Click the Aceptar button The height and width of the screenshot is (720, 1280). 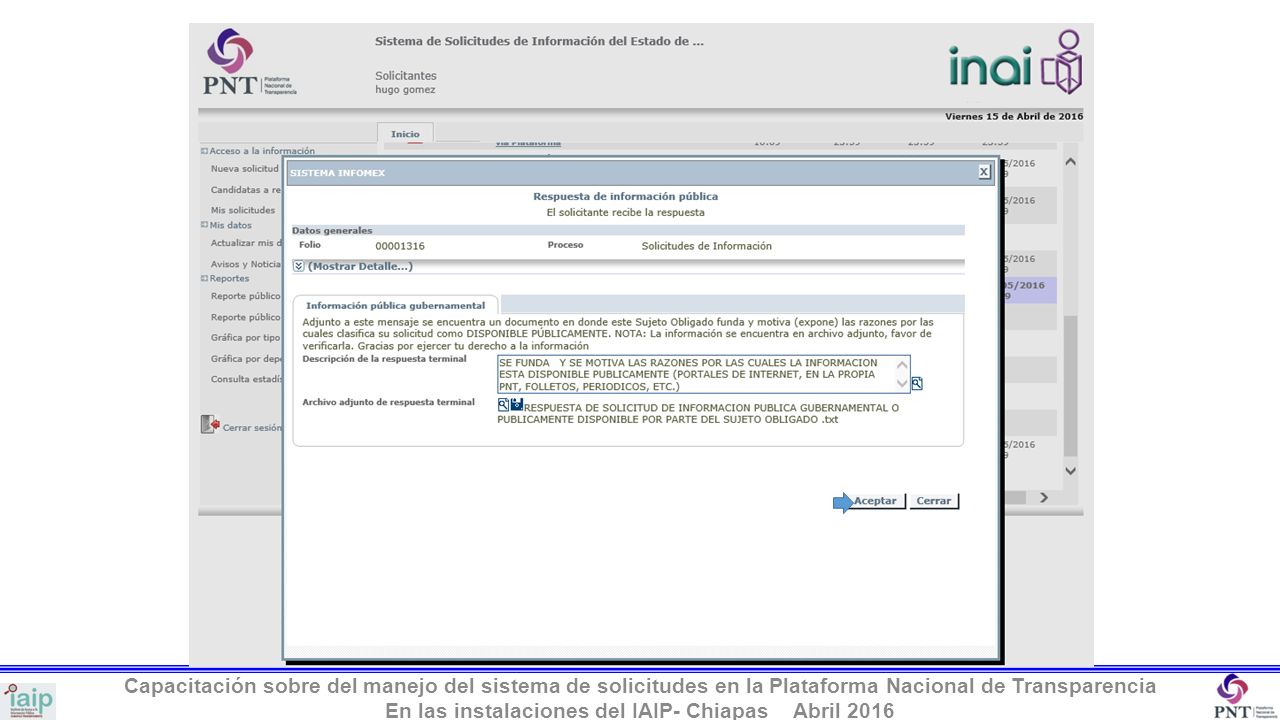878,501
